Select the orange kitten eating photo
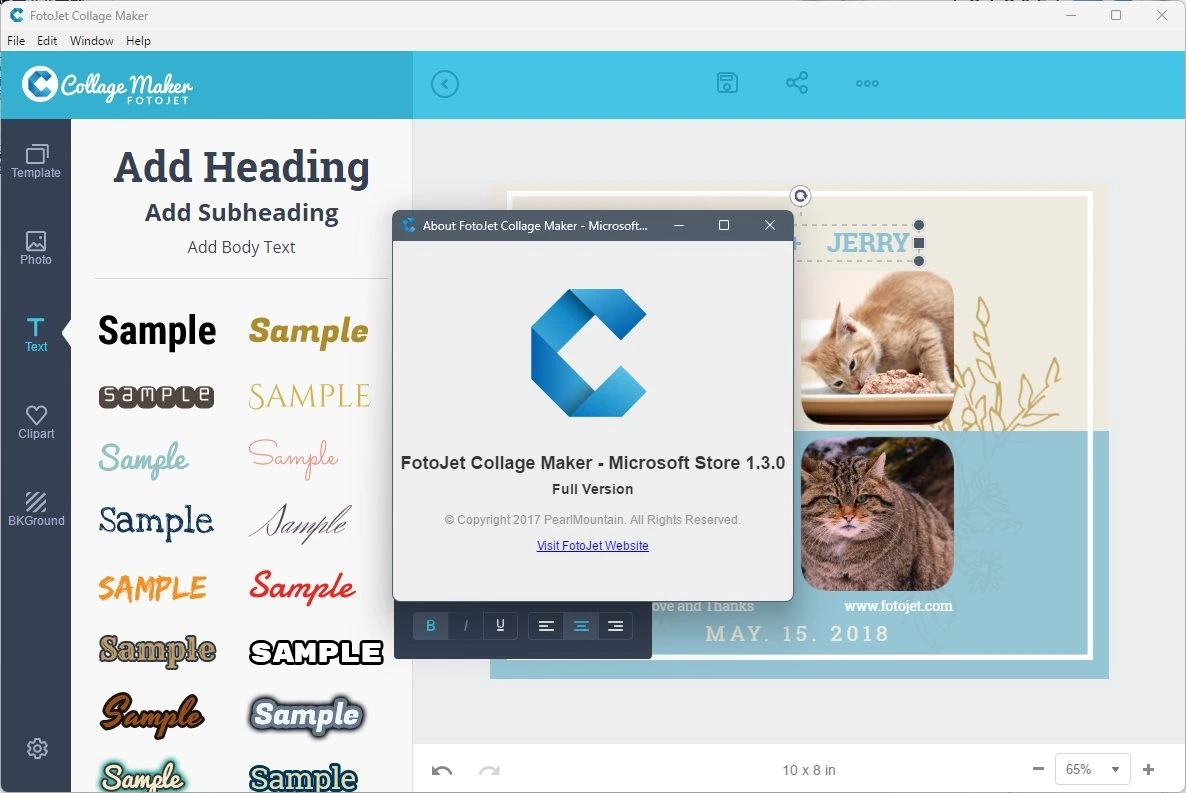Image resolution: width=1186 pixels, height=793 pixels. (877, 347)
